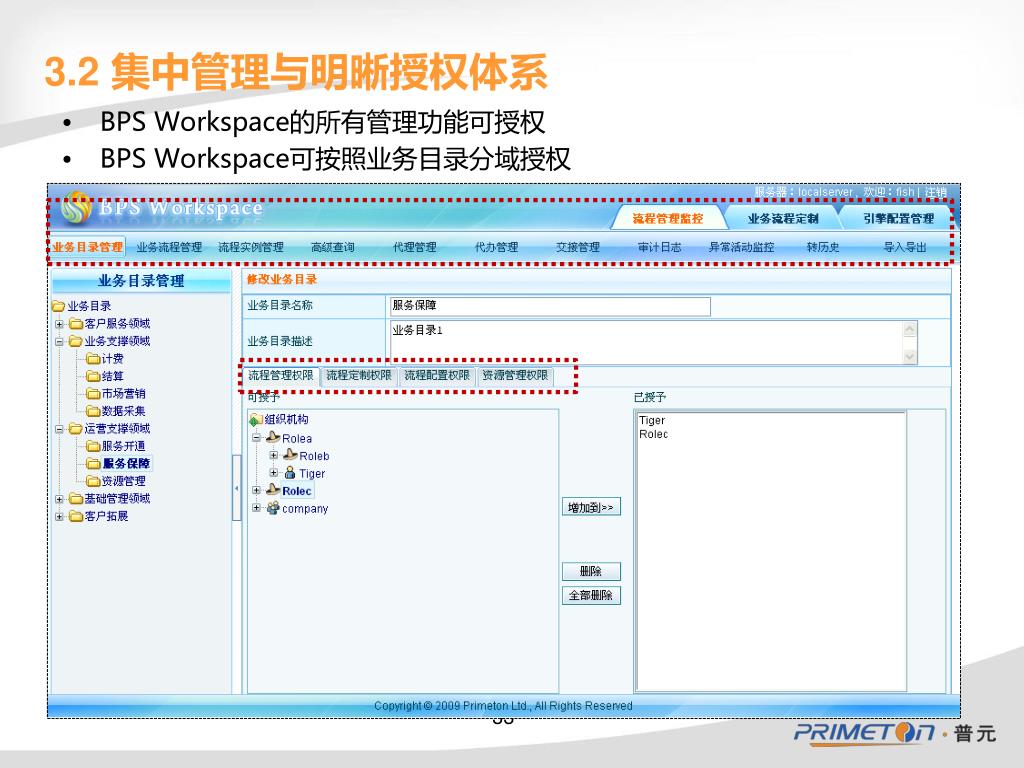Click the company group icon

point(273,508)
